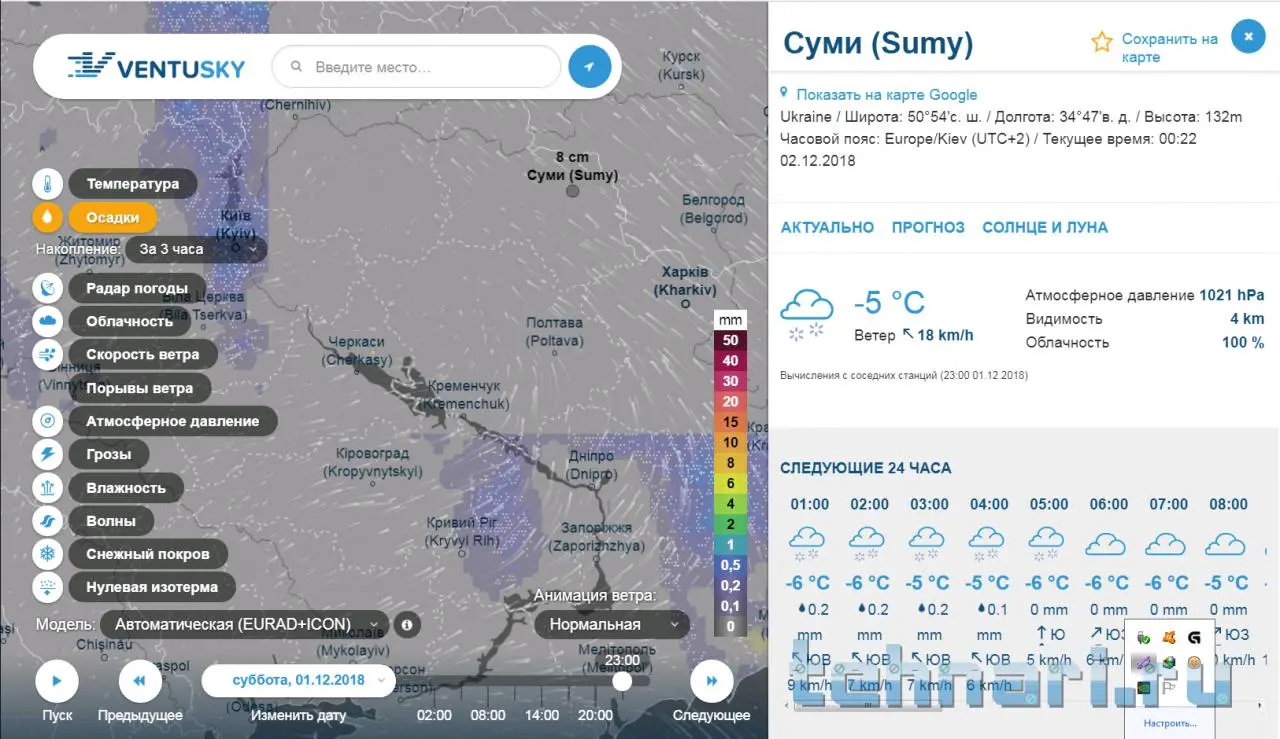Switch to the ПРОГНОЗ tab
The height and width of the screenshot is (739, 1280).
point(928,227)
